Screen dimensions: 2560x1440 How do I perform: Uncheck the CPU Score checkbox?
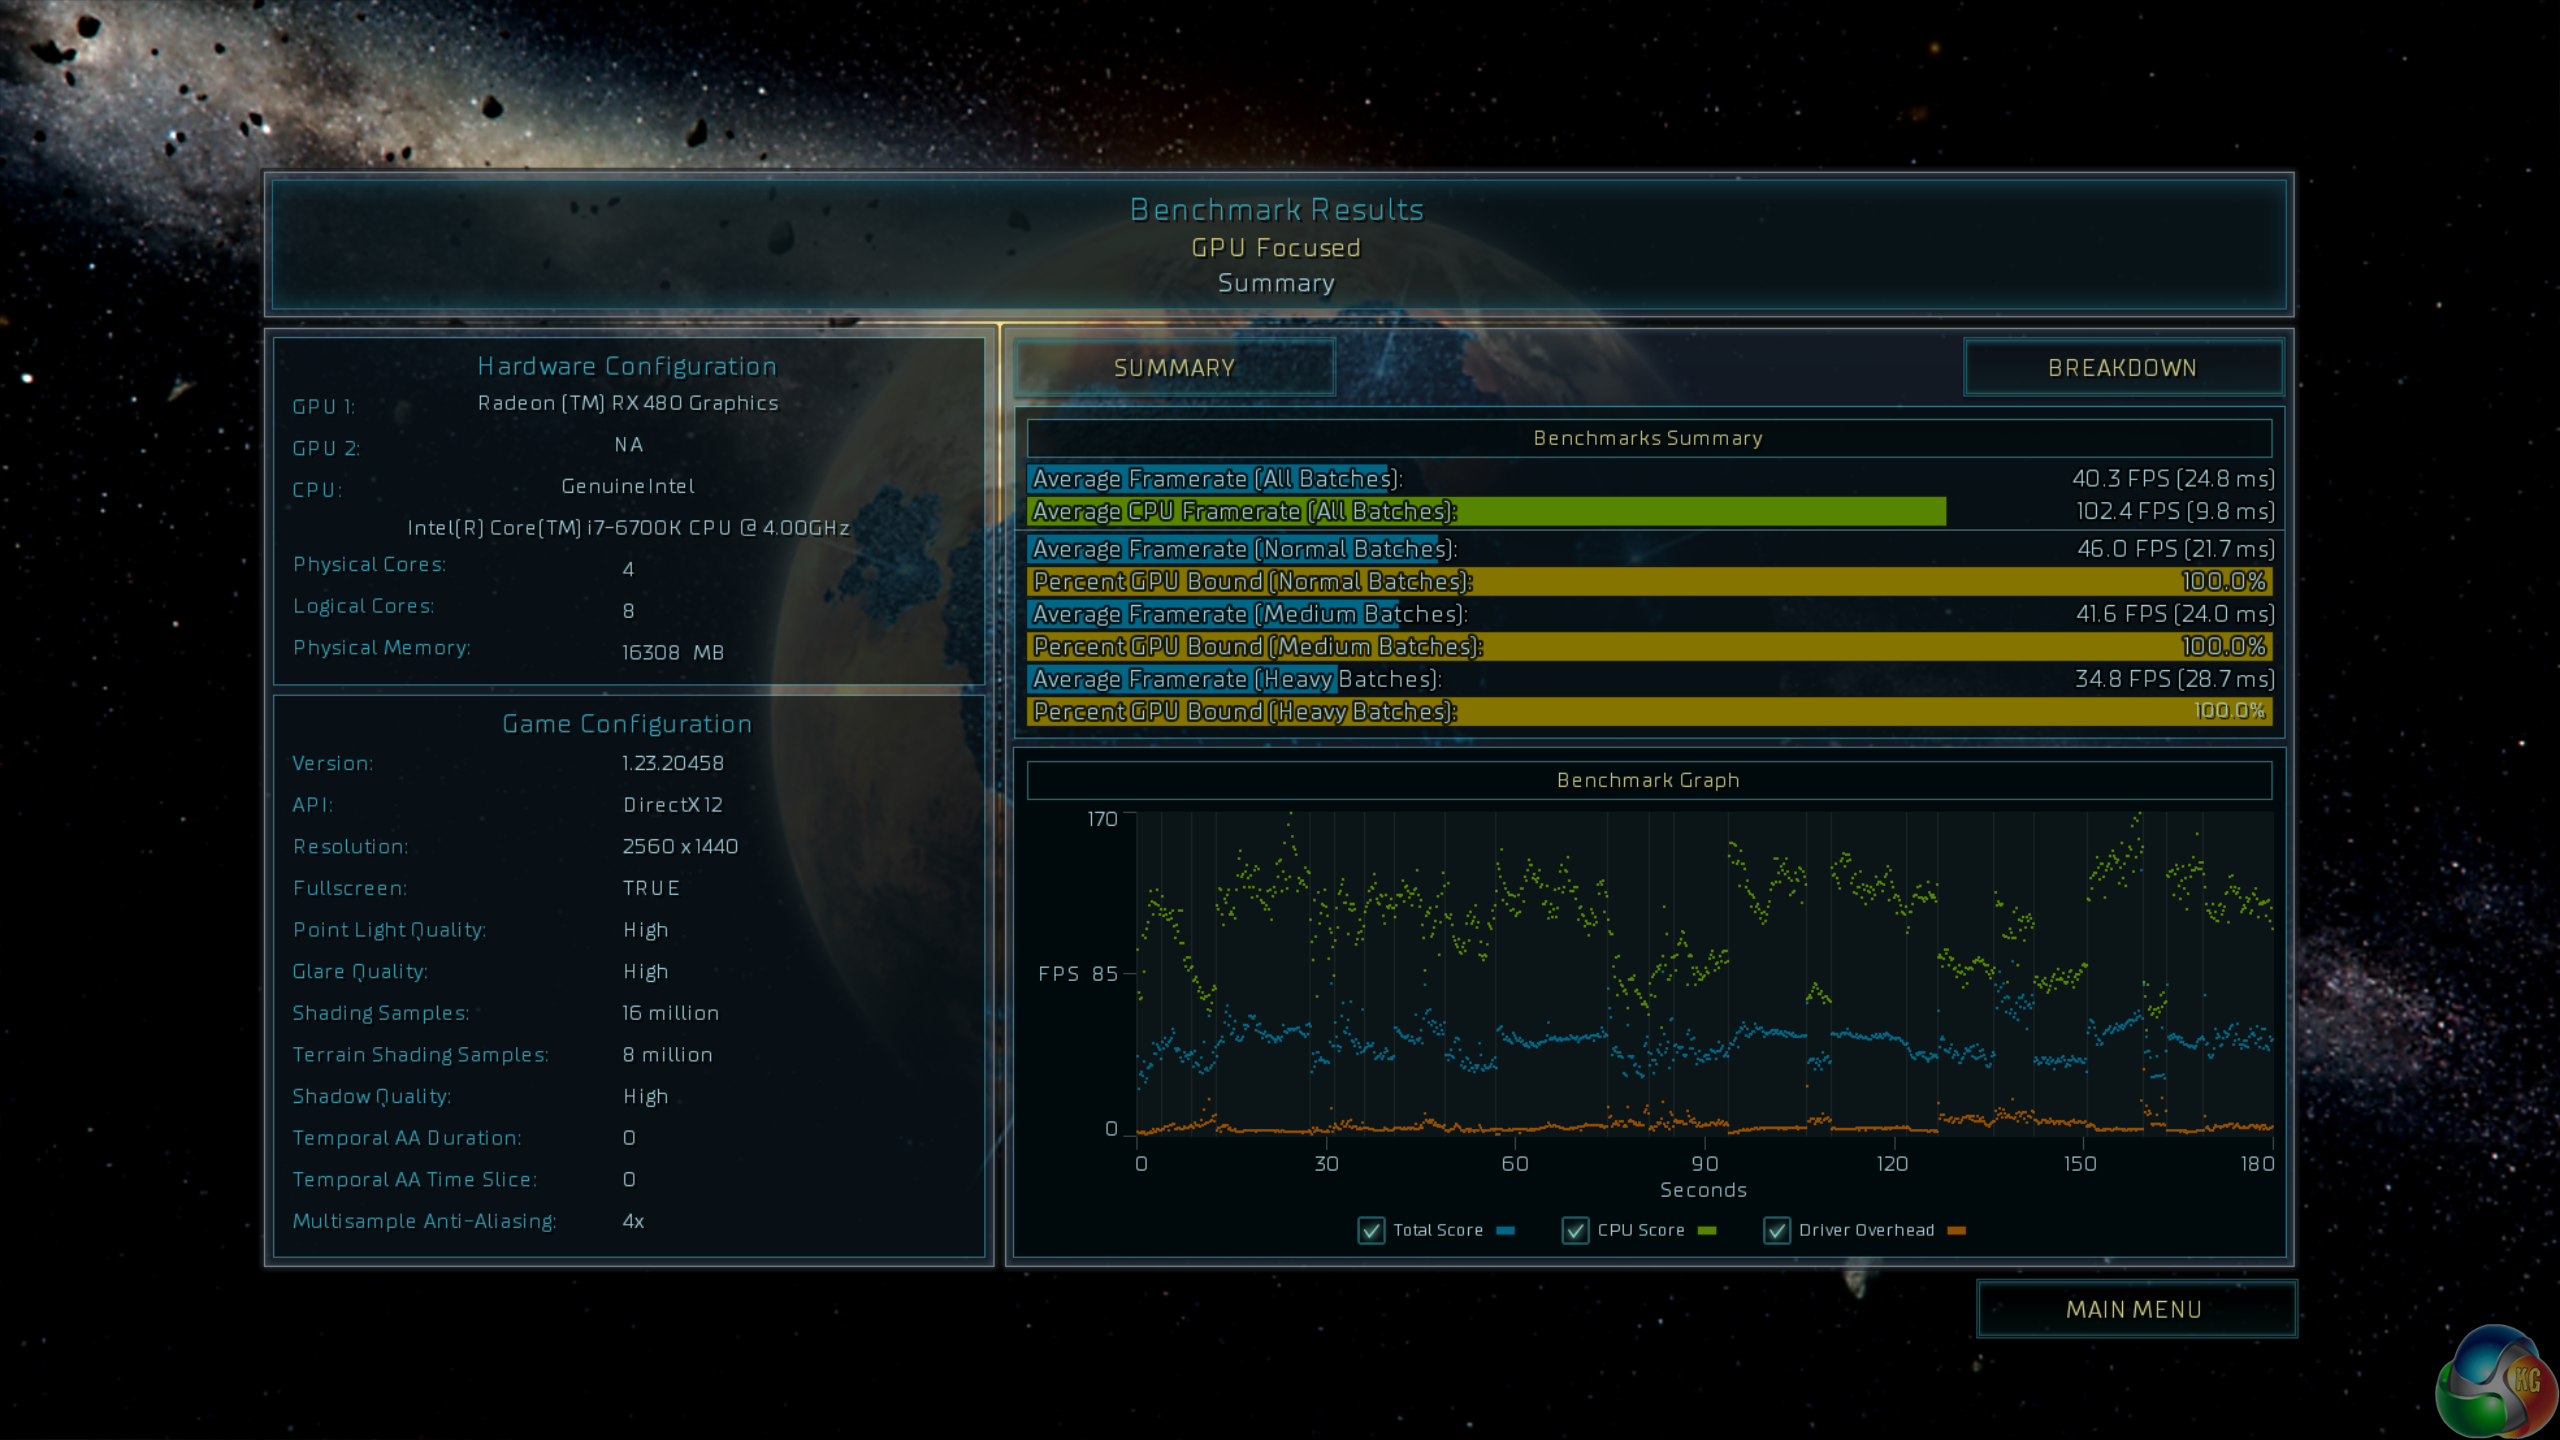click(1575, 1230)
